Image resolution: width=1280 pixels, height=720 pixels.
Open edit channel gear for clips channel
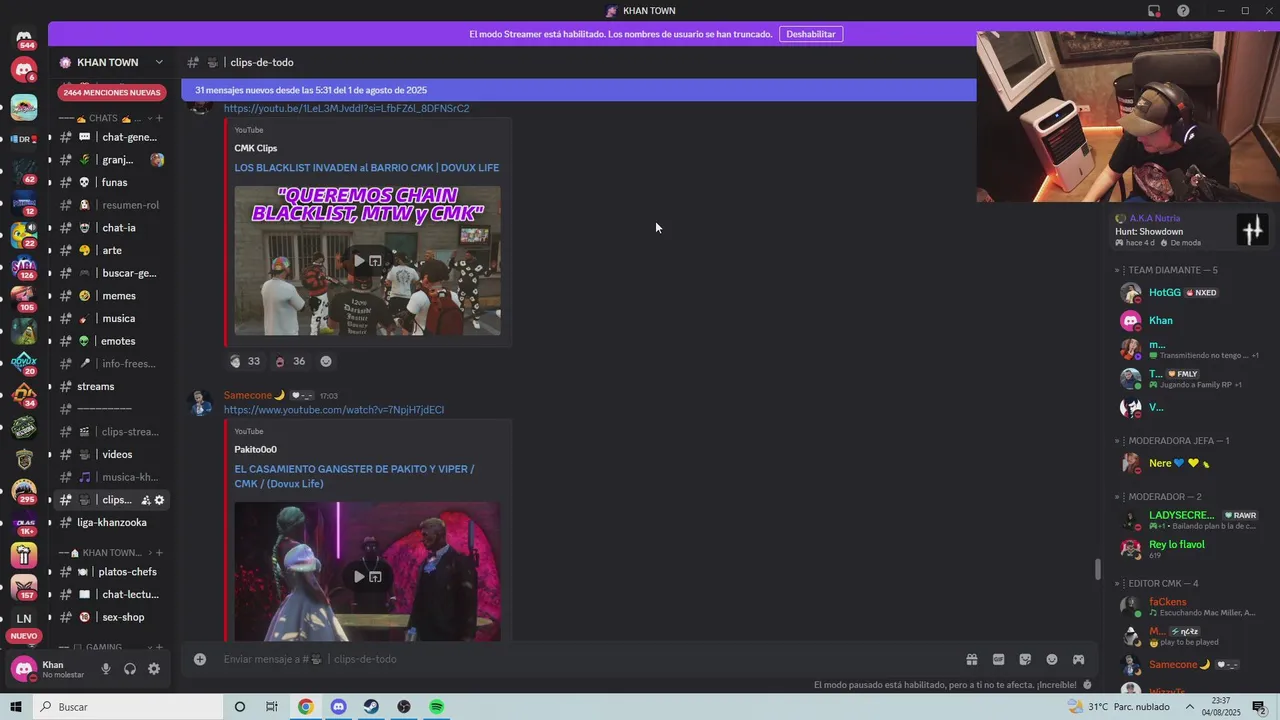159,500
